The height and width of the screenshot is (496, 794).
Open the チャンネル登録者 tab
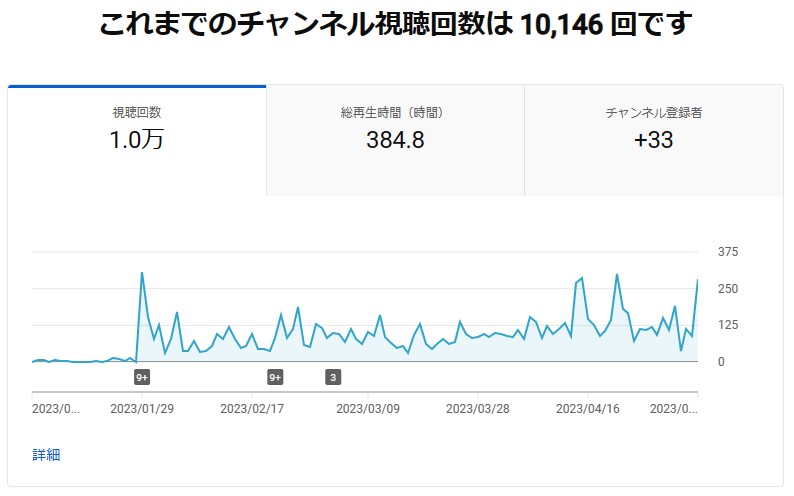coord(654,141)
